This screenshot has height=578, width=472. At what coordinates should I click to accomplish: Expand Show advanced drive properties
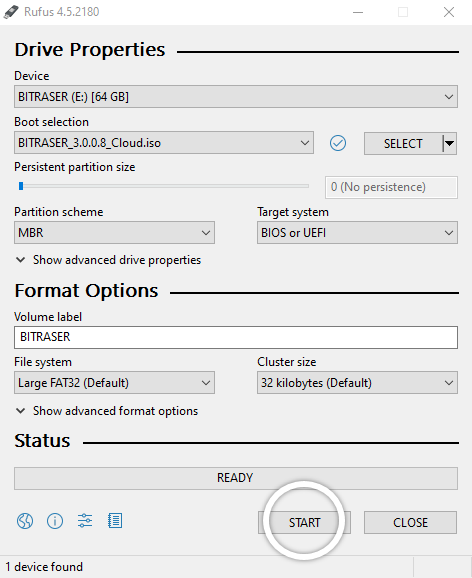coord(108,260)
